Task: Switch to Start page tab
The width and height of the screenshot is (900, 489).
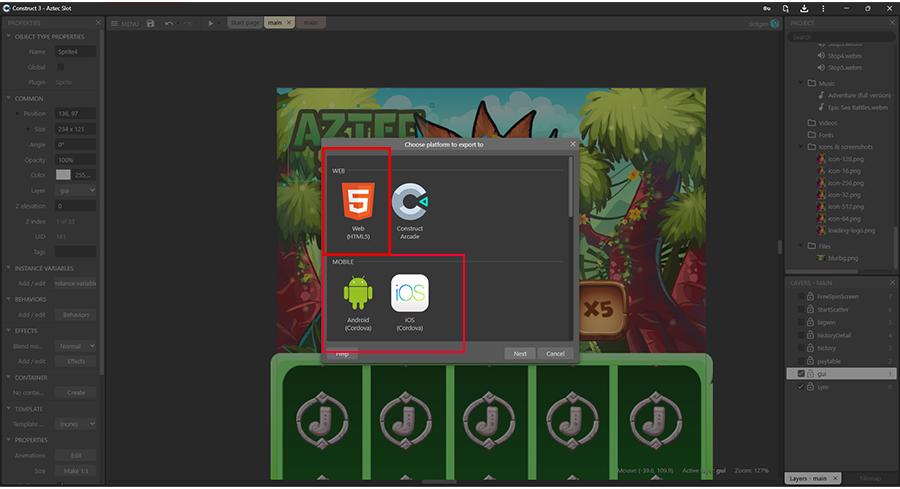Action: point(245,23)
